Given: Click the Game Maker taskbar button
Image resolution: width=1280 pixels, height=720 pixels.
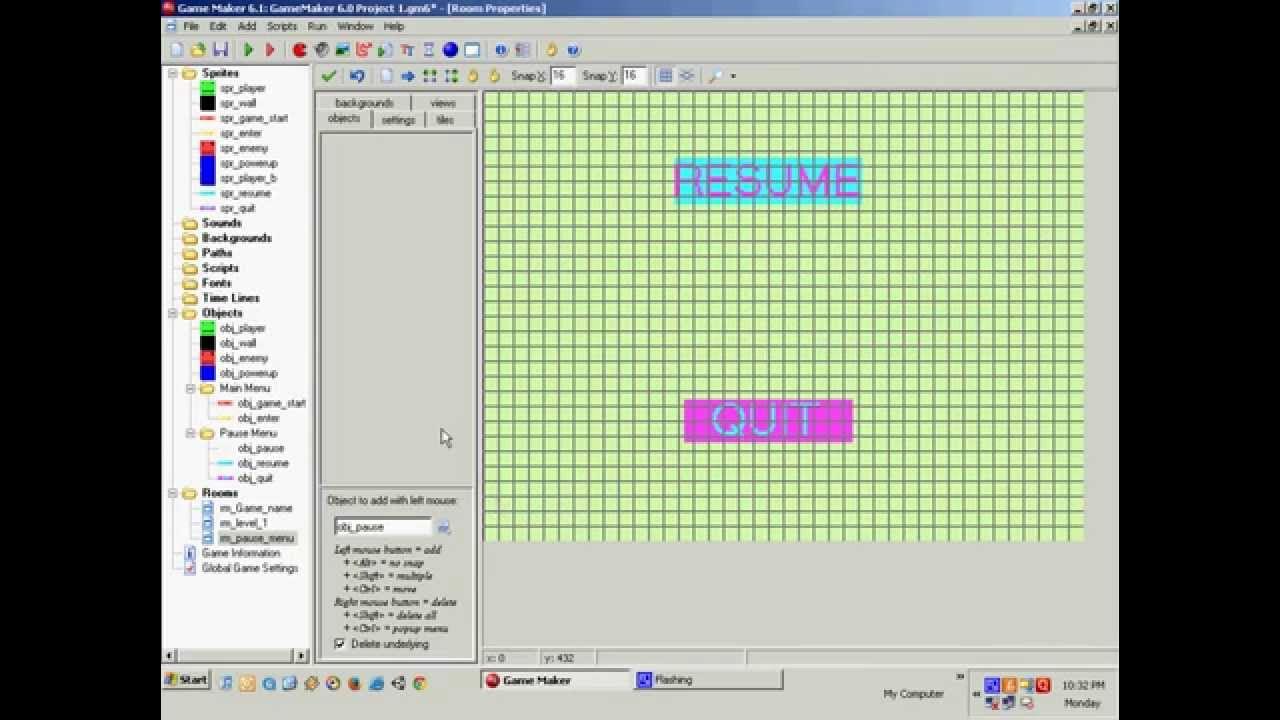Looking at the screenshot, I should 556,680.
